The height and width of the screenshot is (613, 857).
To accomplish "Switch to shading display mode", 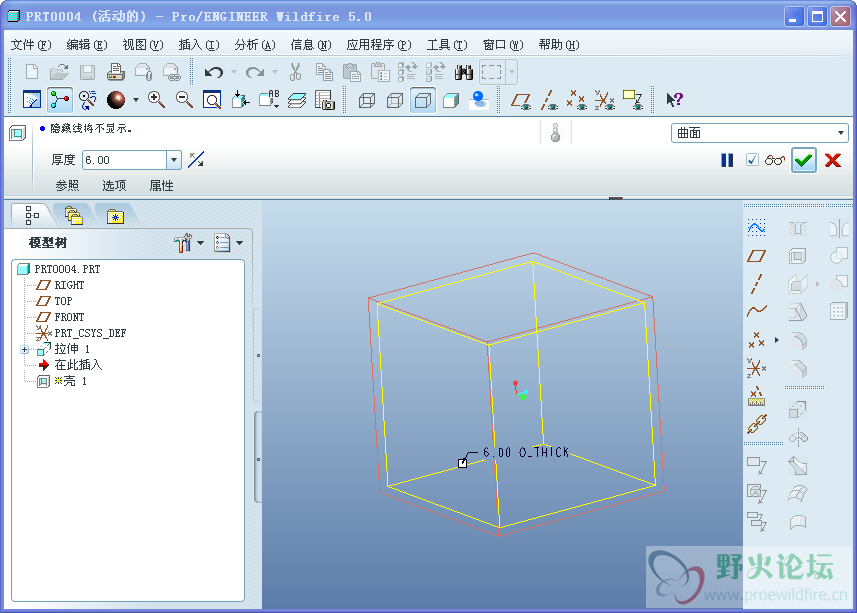I will 451,100.
